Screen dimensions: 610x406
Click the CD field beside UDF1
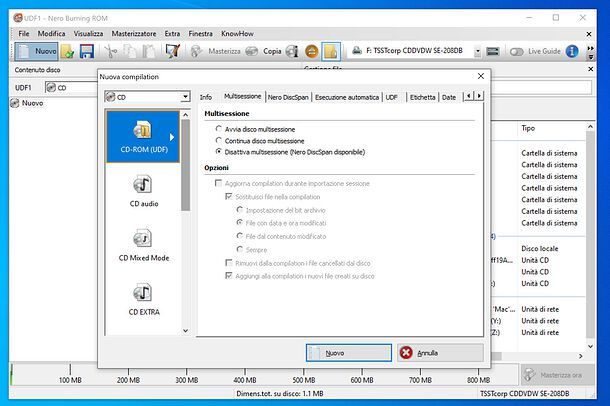71,88
